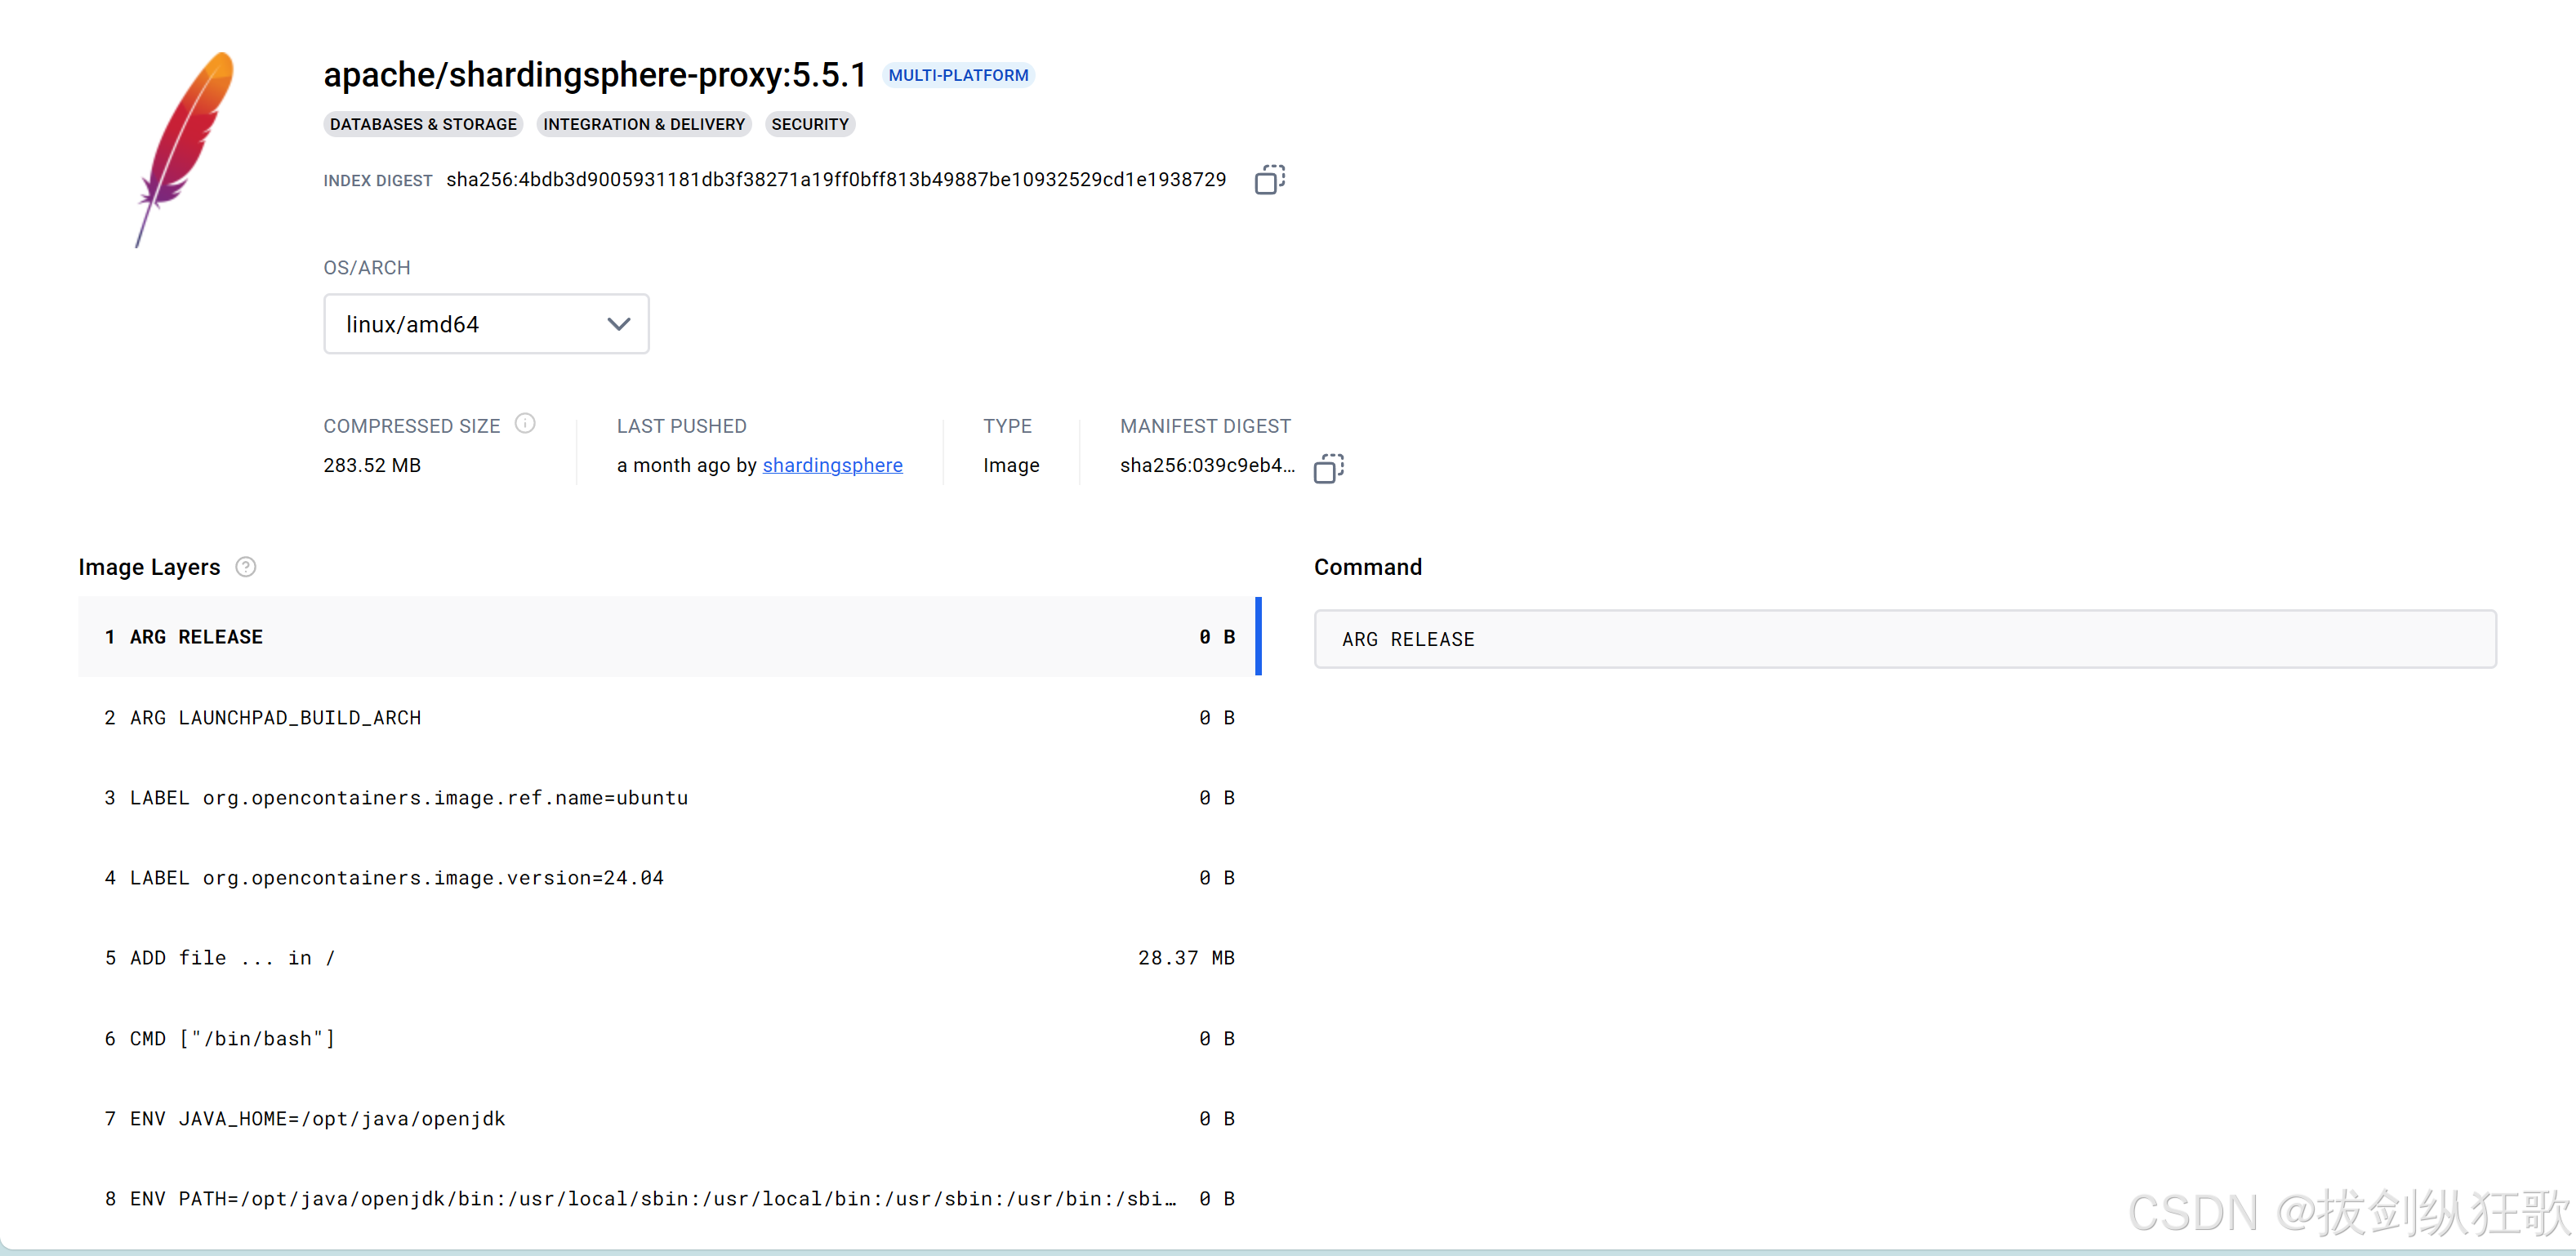Image resolution: width=2576 pixels, height=1256 pixels.
Task: Click the Command box showing ARG RELEASE
Action: point(1905,639)
